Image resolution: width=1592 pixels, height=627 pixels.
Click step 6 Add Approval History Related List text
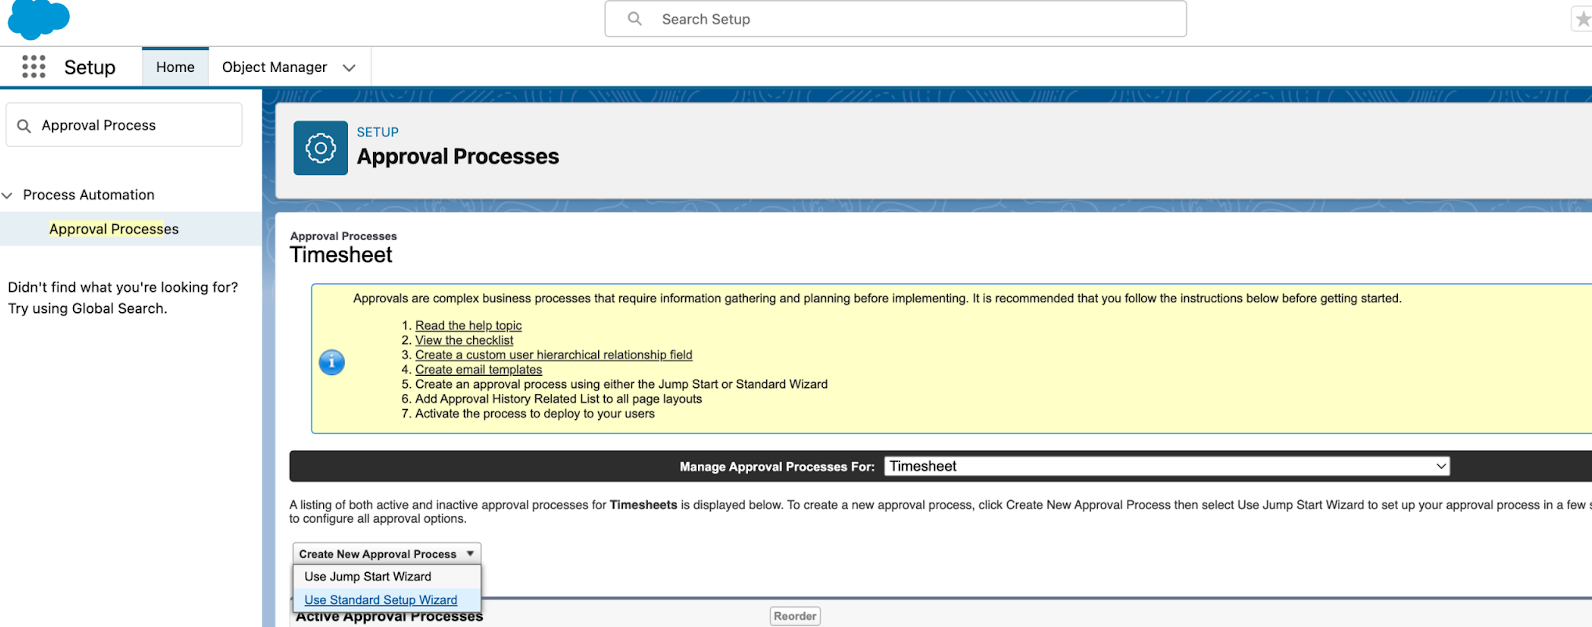tap(559, 399)
